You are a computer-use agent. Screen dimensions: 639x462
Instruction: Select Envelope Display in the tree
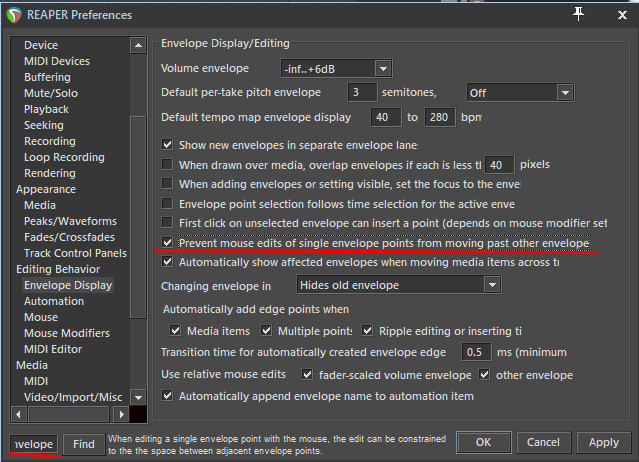coord(68,285)
